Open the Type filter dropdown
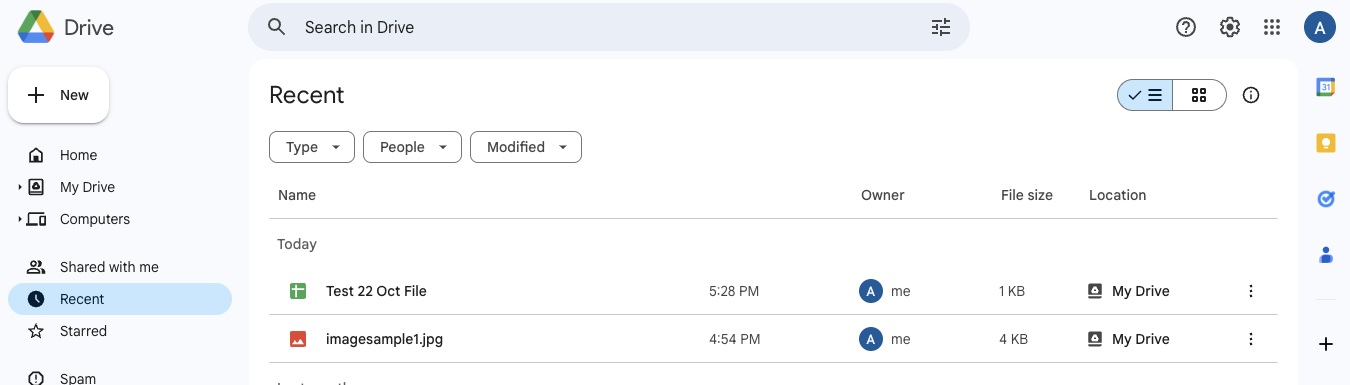This screenshot has height=385, width=1350. (312, 147)
